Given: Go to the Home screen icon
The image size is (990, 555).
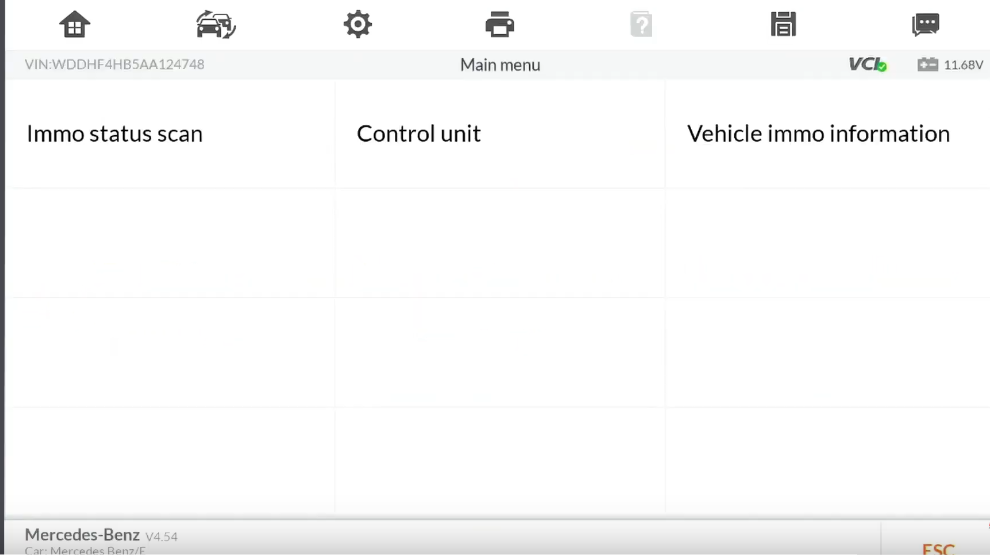Looking at the screenshot, I should pyautogui.click(x=75, y=25).
